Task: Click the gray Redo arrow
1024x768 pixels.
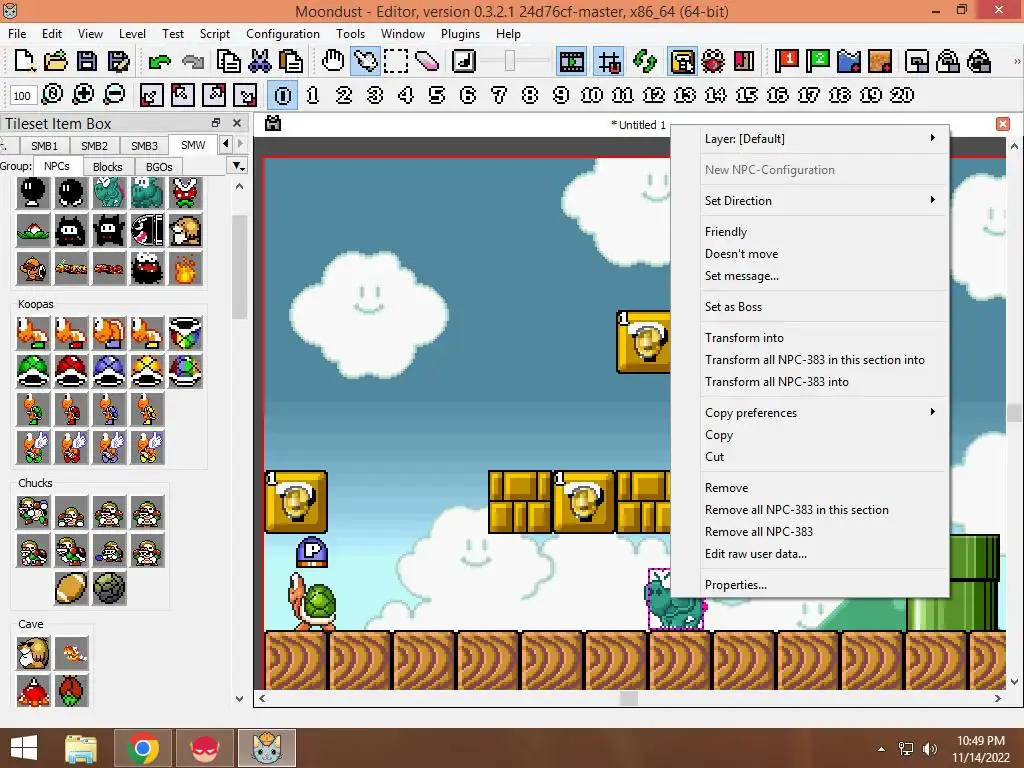Action: (193, 61)
